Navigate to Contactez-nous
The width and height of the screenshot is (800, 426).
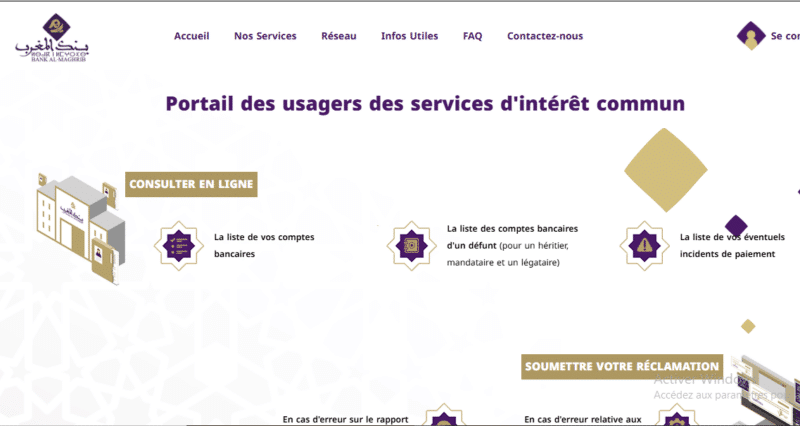pos(545,36)
